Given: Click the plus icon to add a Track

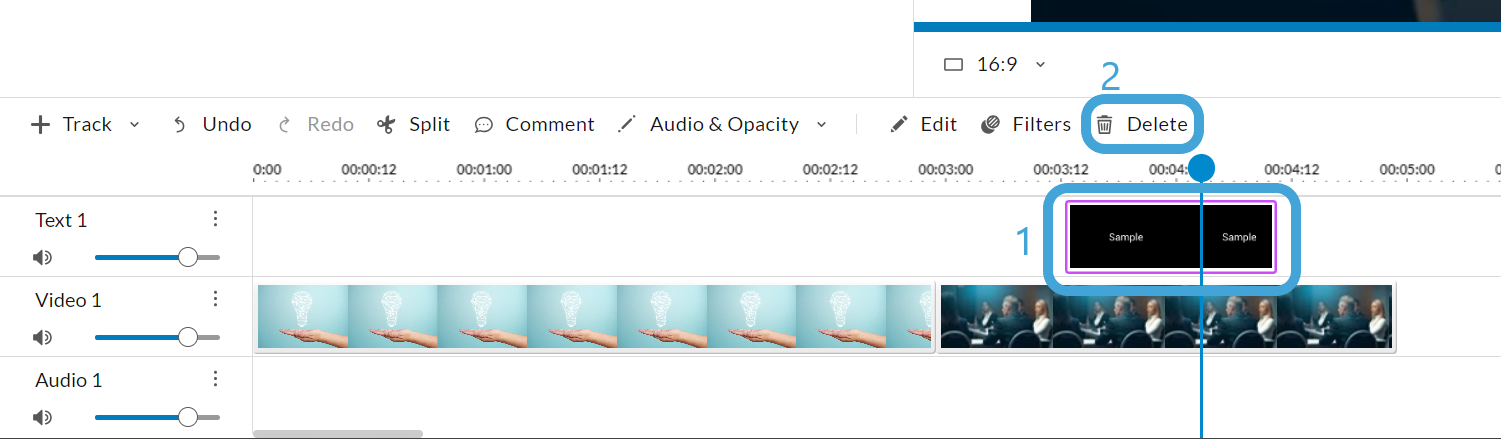Looking at the screenshot, I should 40,125.
